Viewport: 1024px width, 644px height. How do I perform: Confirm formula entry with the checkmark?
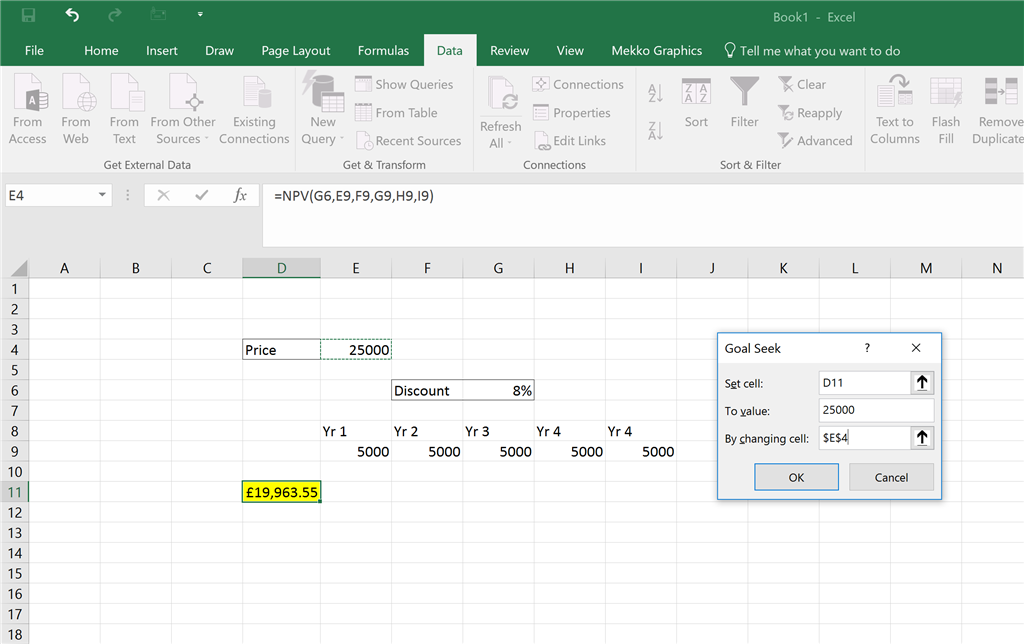202,195
